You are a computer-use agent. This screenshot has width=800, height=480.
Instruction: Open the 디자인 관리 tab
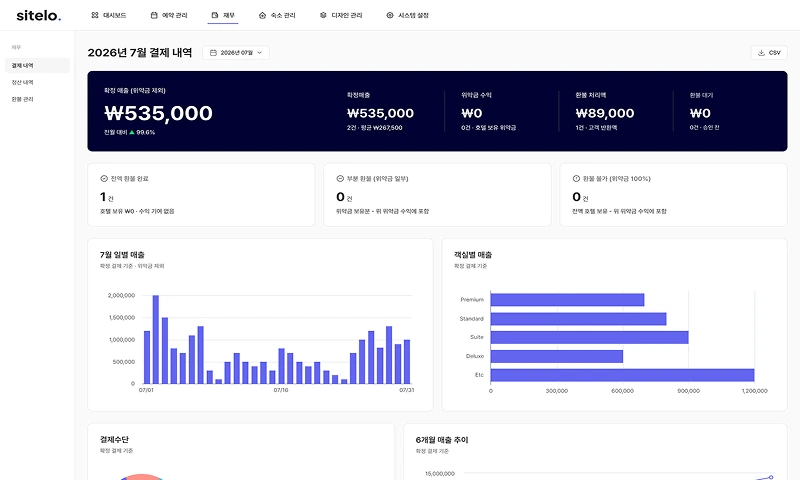(341, 15)
